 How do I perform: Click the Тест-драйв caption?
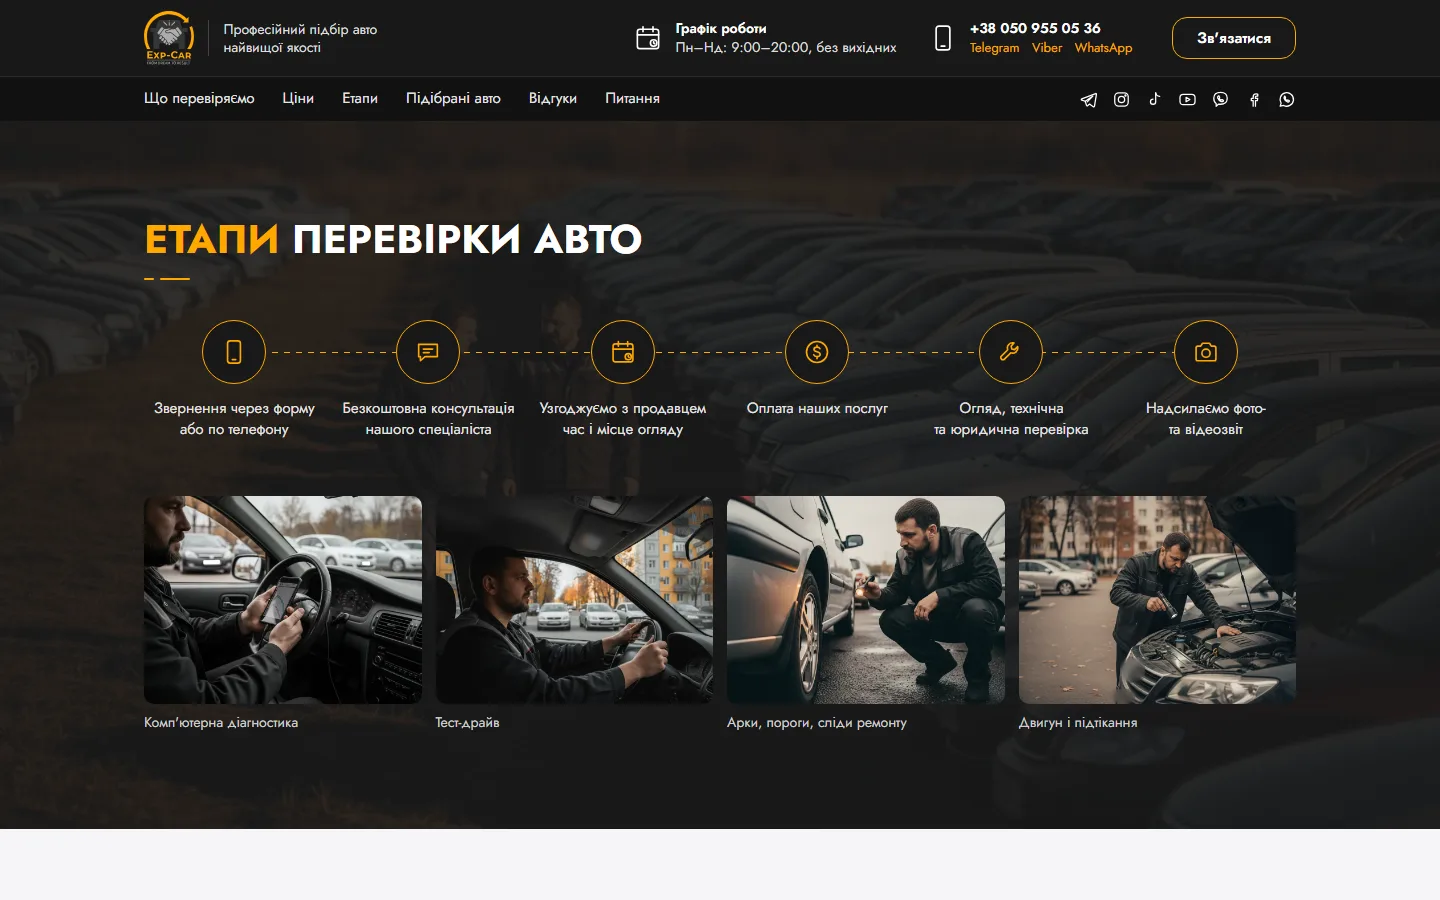[x=467, y=722]
